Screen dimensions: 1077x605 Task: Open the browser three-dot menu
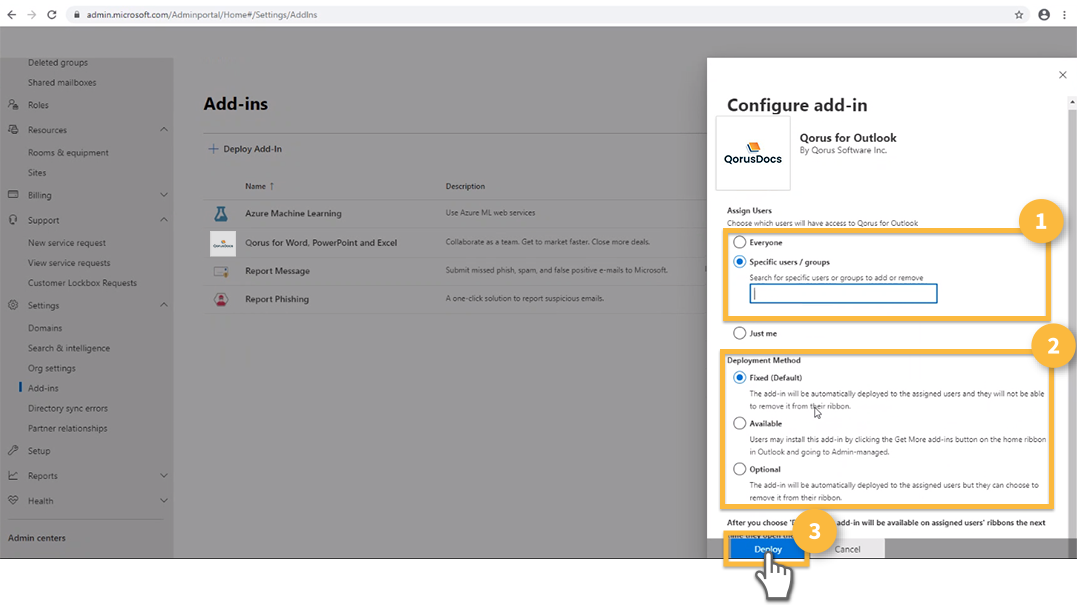[1064, 14]
